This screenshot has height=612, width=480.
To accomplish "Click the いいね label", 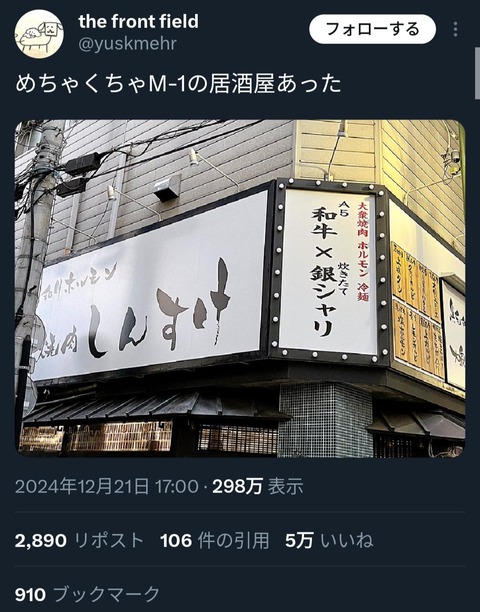I will tap(347, 541).
